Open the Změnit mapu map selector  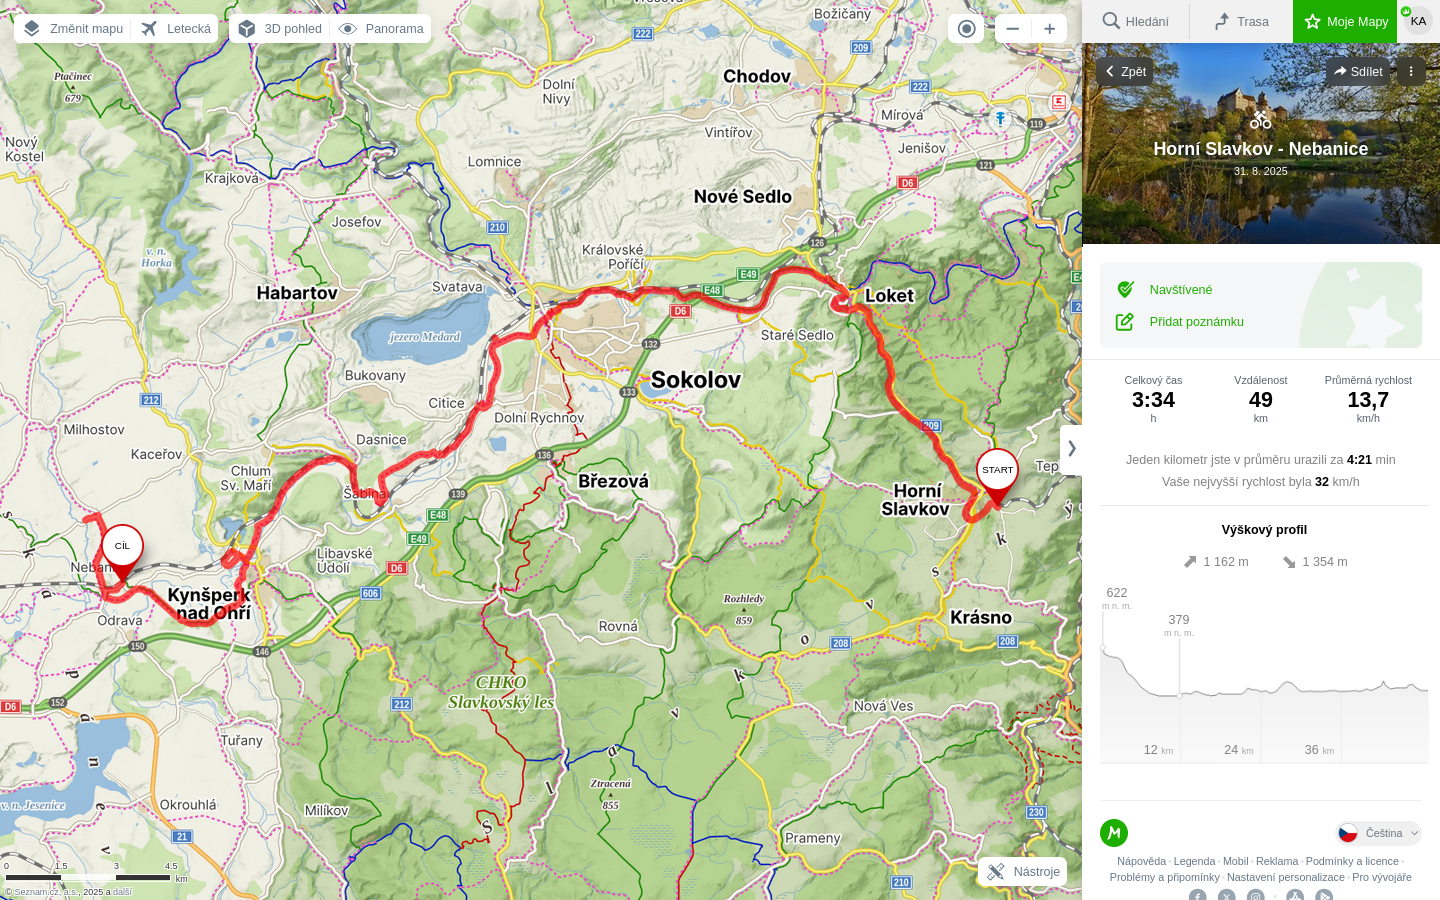click(73, 28)
